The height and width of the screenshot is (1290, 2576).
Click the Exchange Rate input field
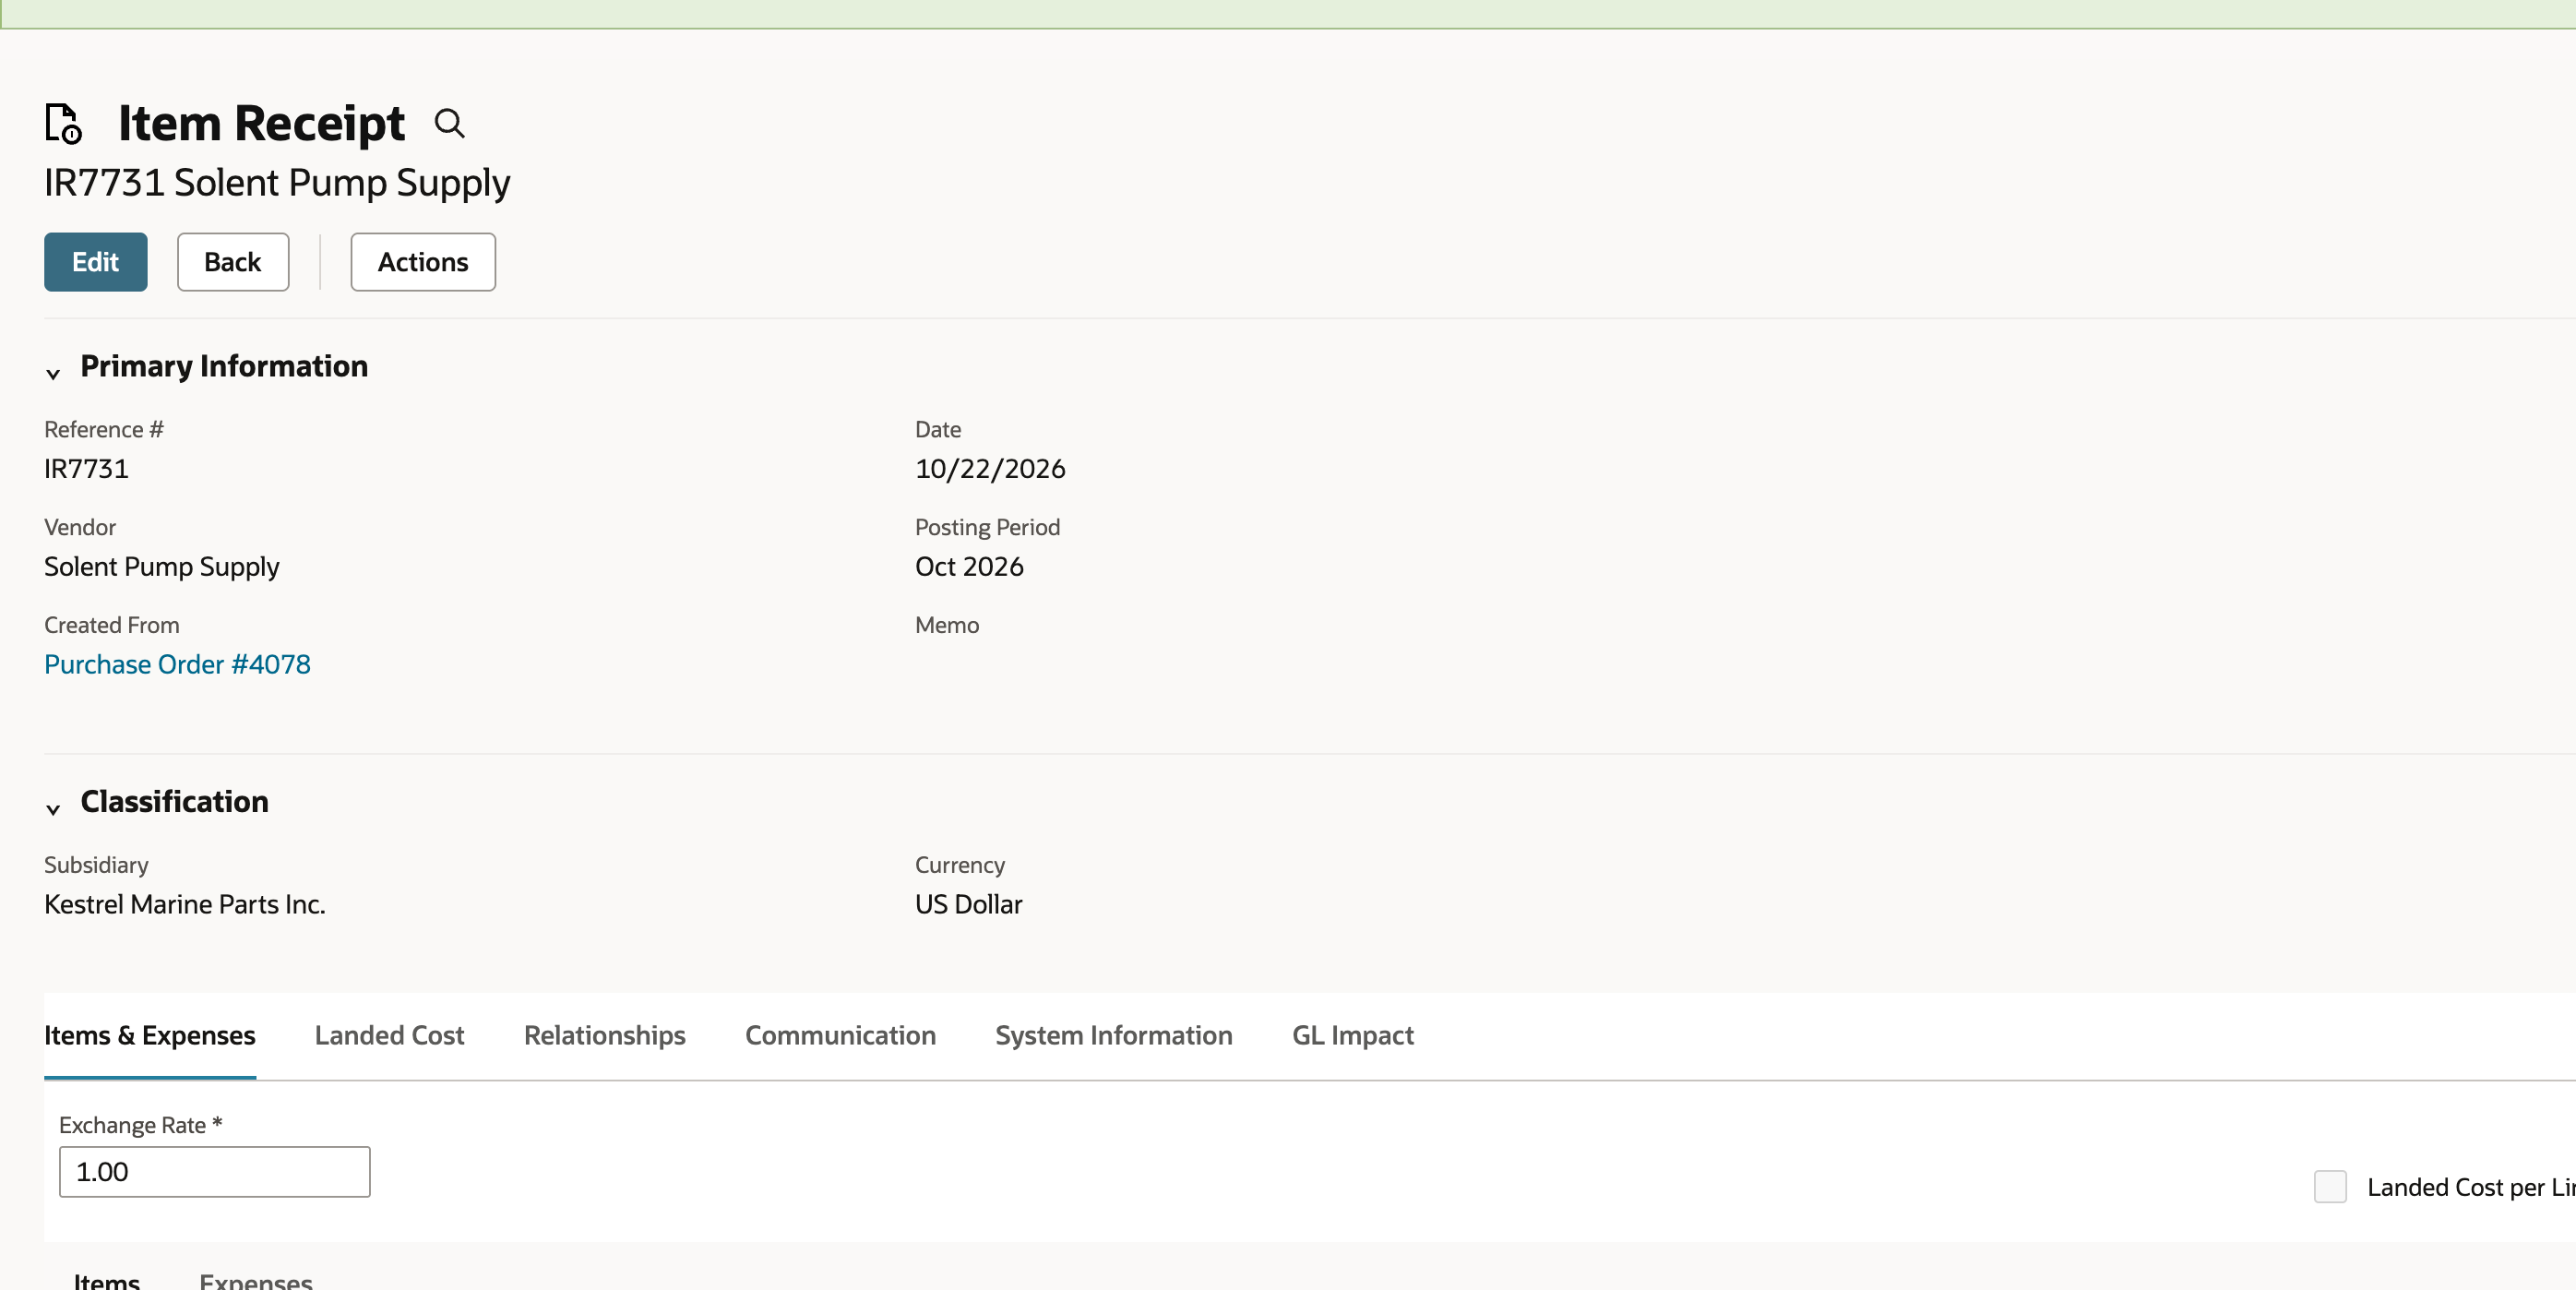point(215,1171)
